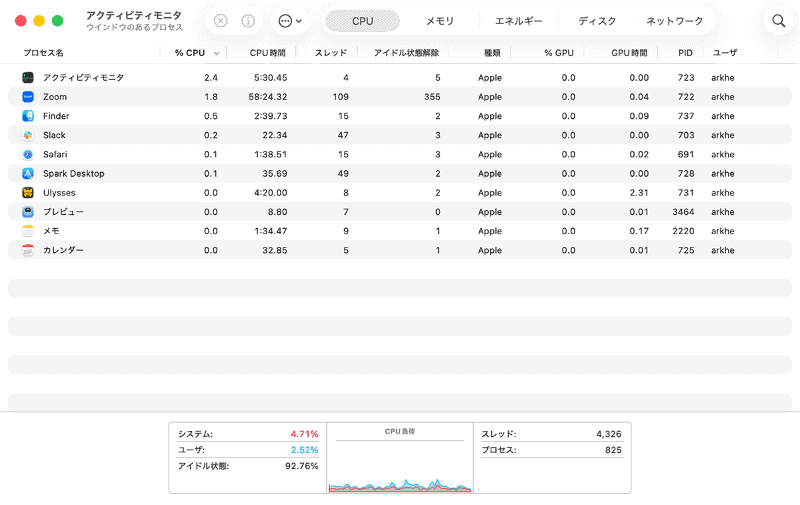Viewport: 800px width, 505px height.
Task: Sort by 種類 column header
Action: 492,53
